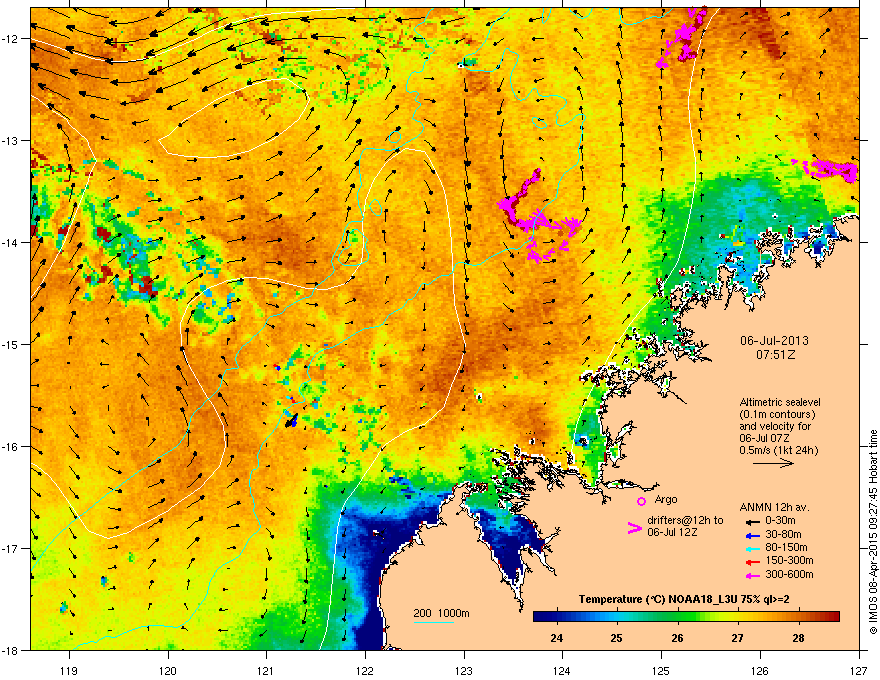Click the dark red end of temperature colorbar
The height and width of the screenshot is (680, 880).
(x=833, y=617)
